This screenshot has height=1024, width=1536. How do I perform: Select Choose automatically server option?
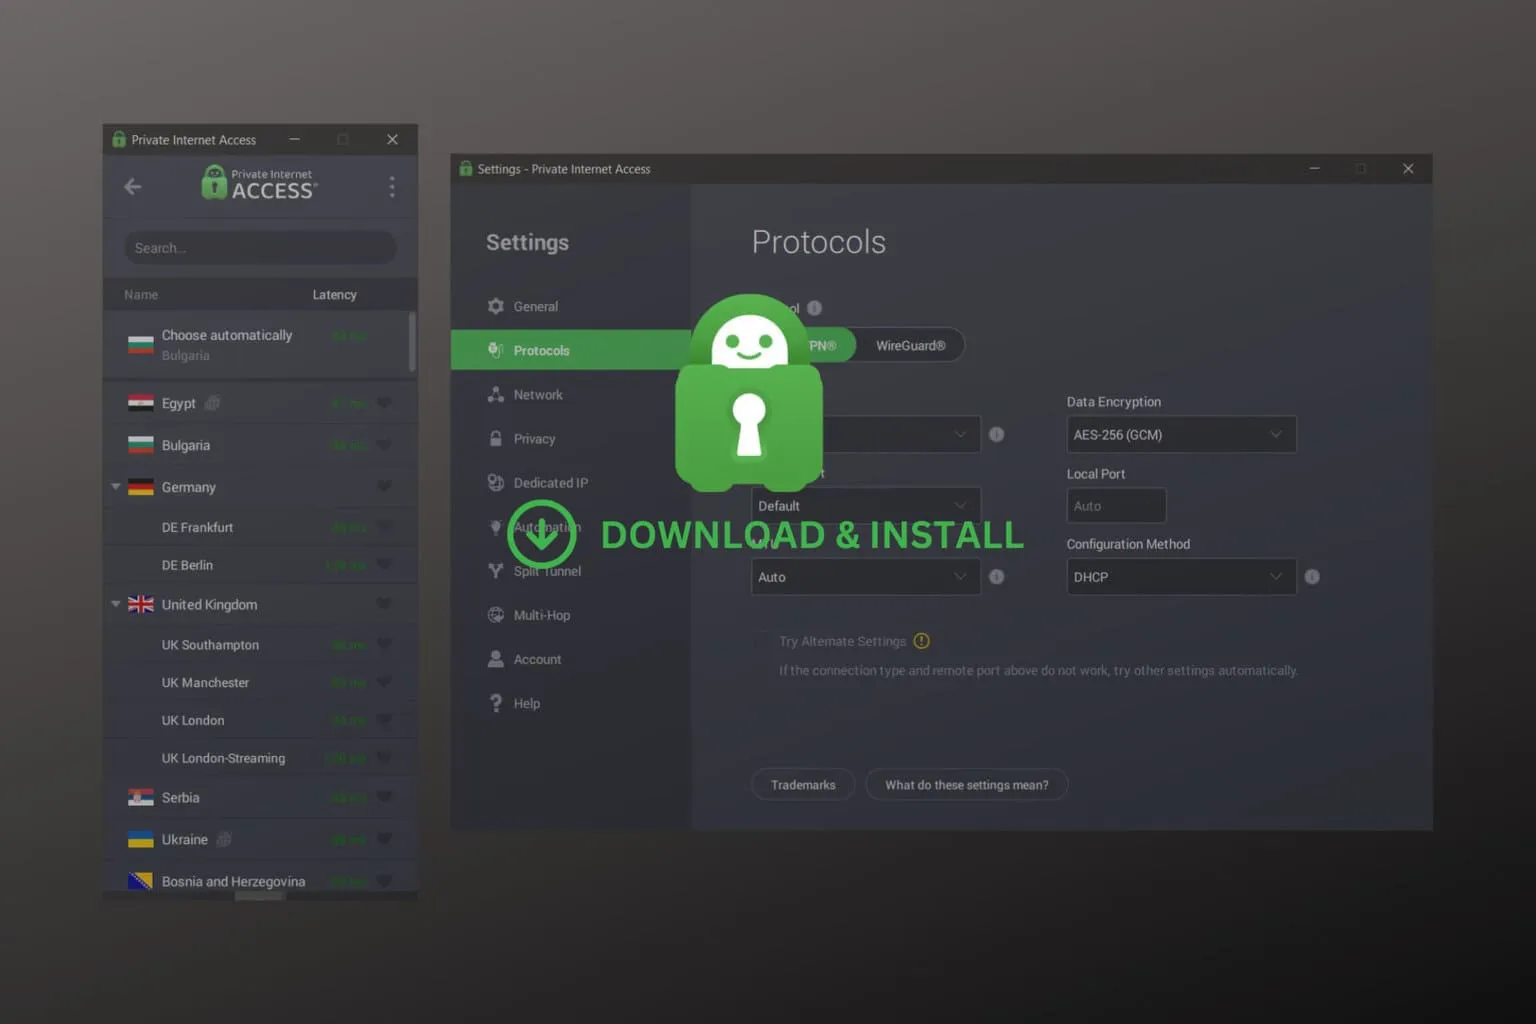point(256,345)
